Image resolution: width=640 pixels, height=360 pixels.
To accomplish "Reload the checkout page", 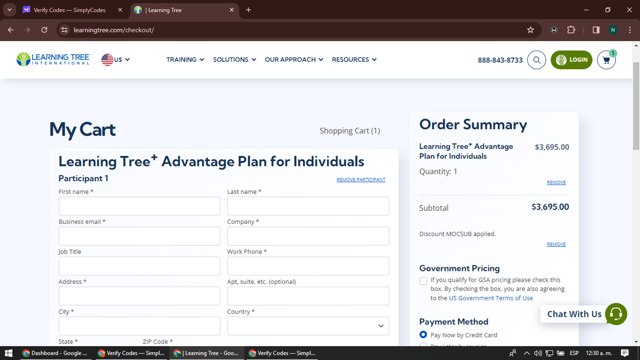I will pyautogui.click(x=44, y=30).
